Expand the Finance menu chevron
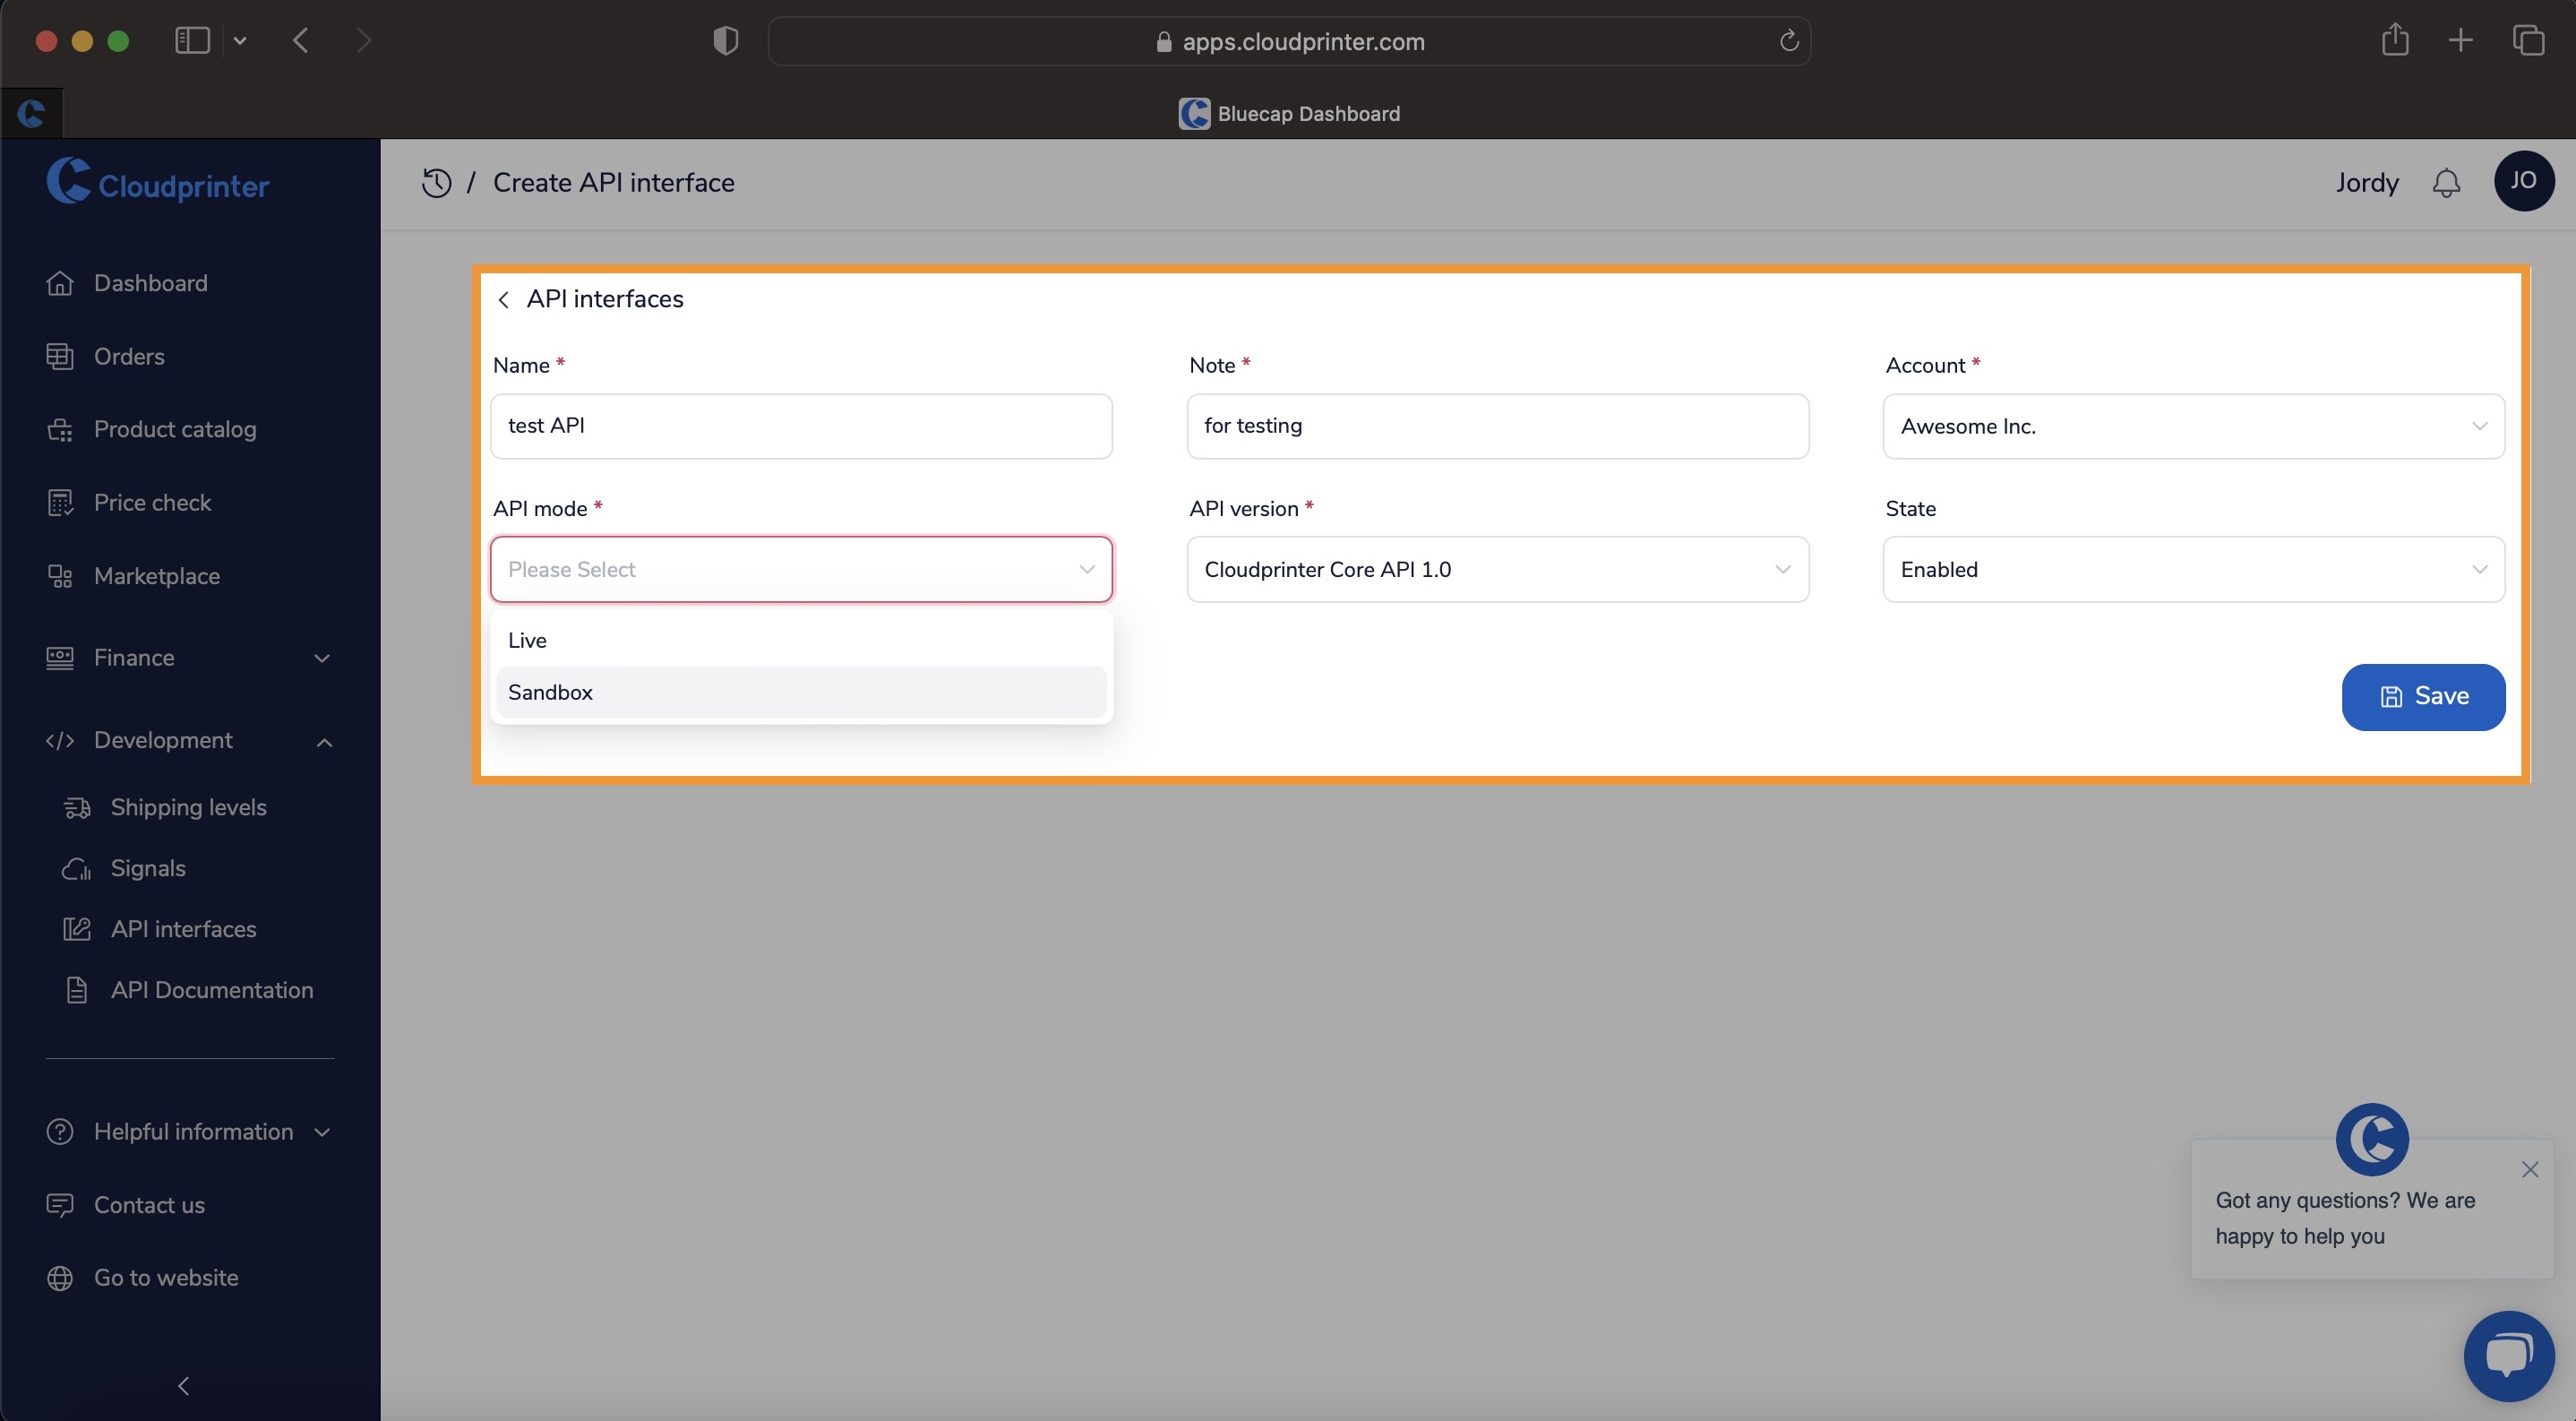 coord(322,658)
